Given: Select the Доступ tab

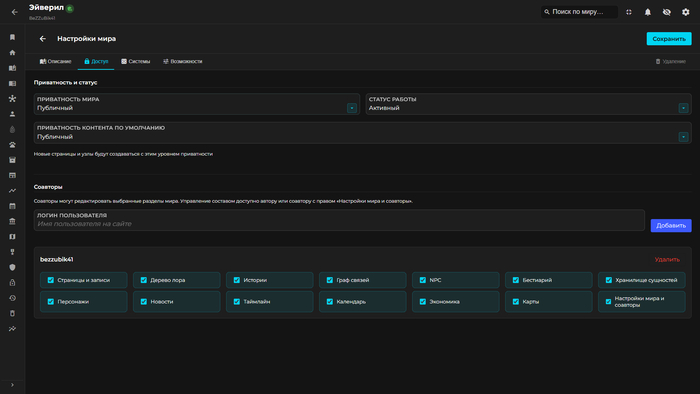Looking at the screenshot, I should tap(96, 62).
